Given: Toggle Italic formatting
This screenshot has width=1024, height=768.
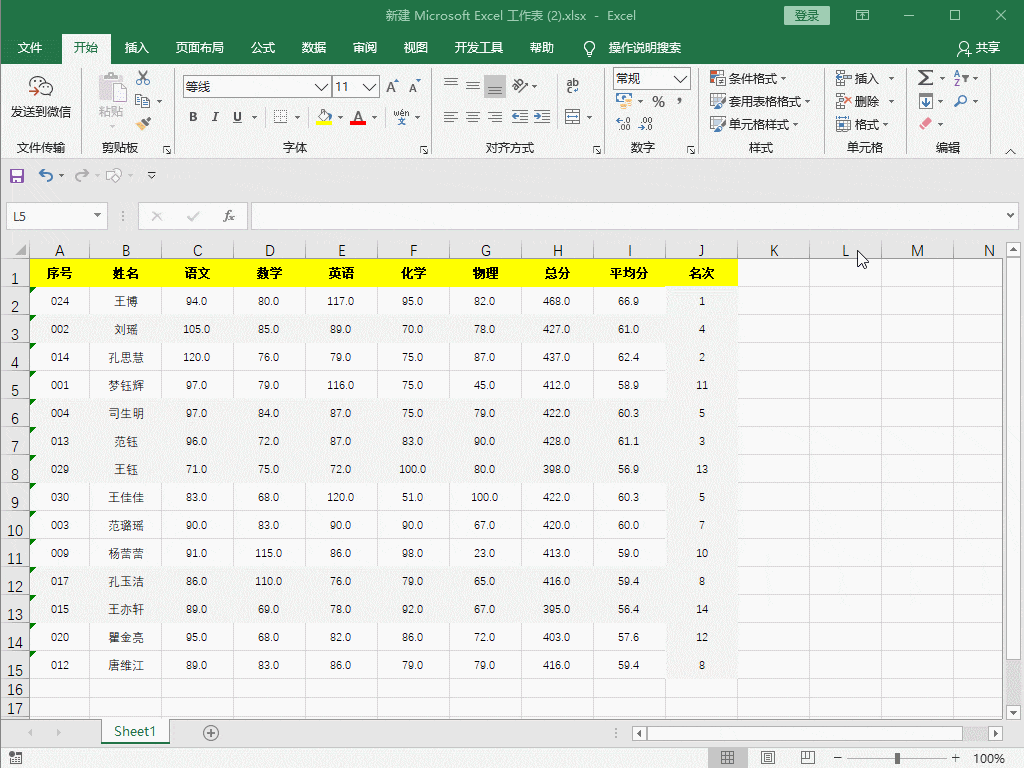Looking at the screenshot, I should 215,117.
